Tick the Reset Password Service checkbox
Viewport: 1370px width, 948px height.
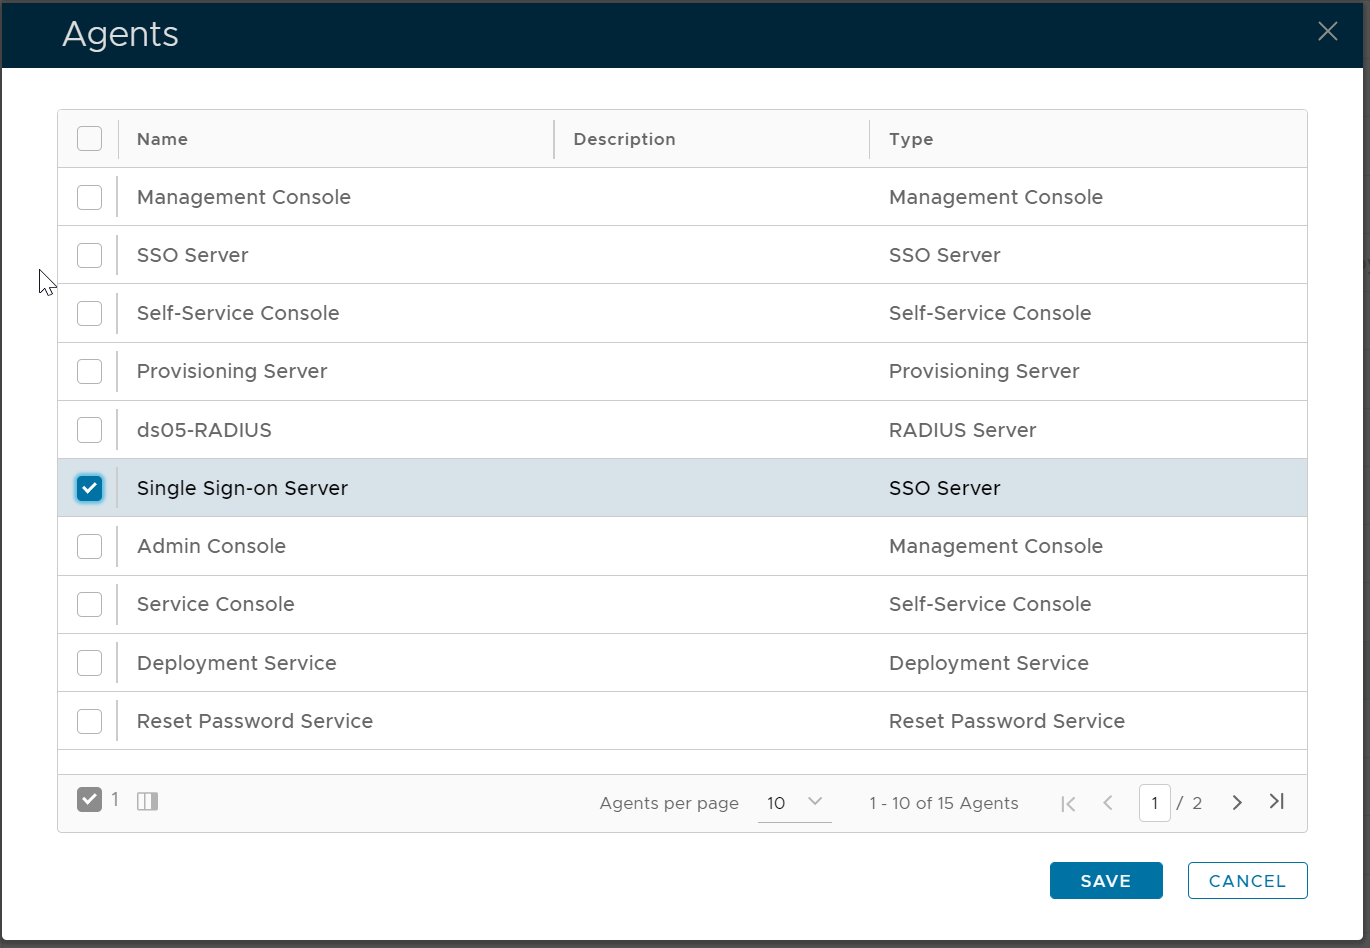pyautogui.click(x=89, y=721)
